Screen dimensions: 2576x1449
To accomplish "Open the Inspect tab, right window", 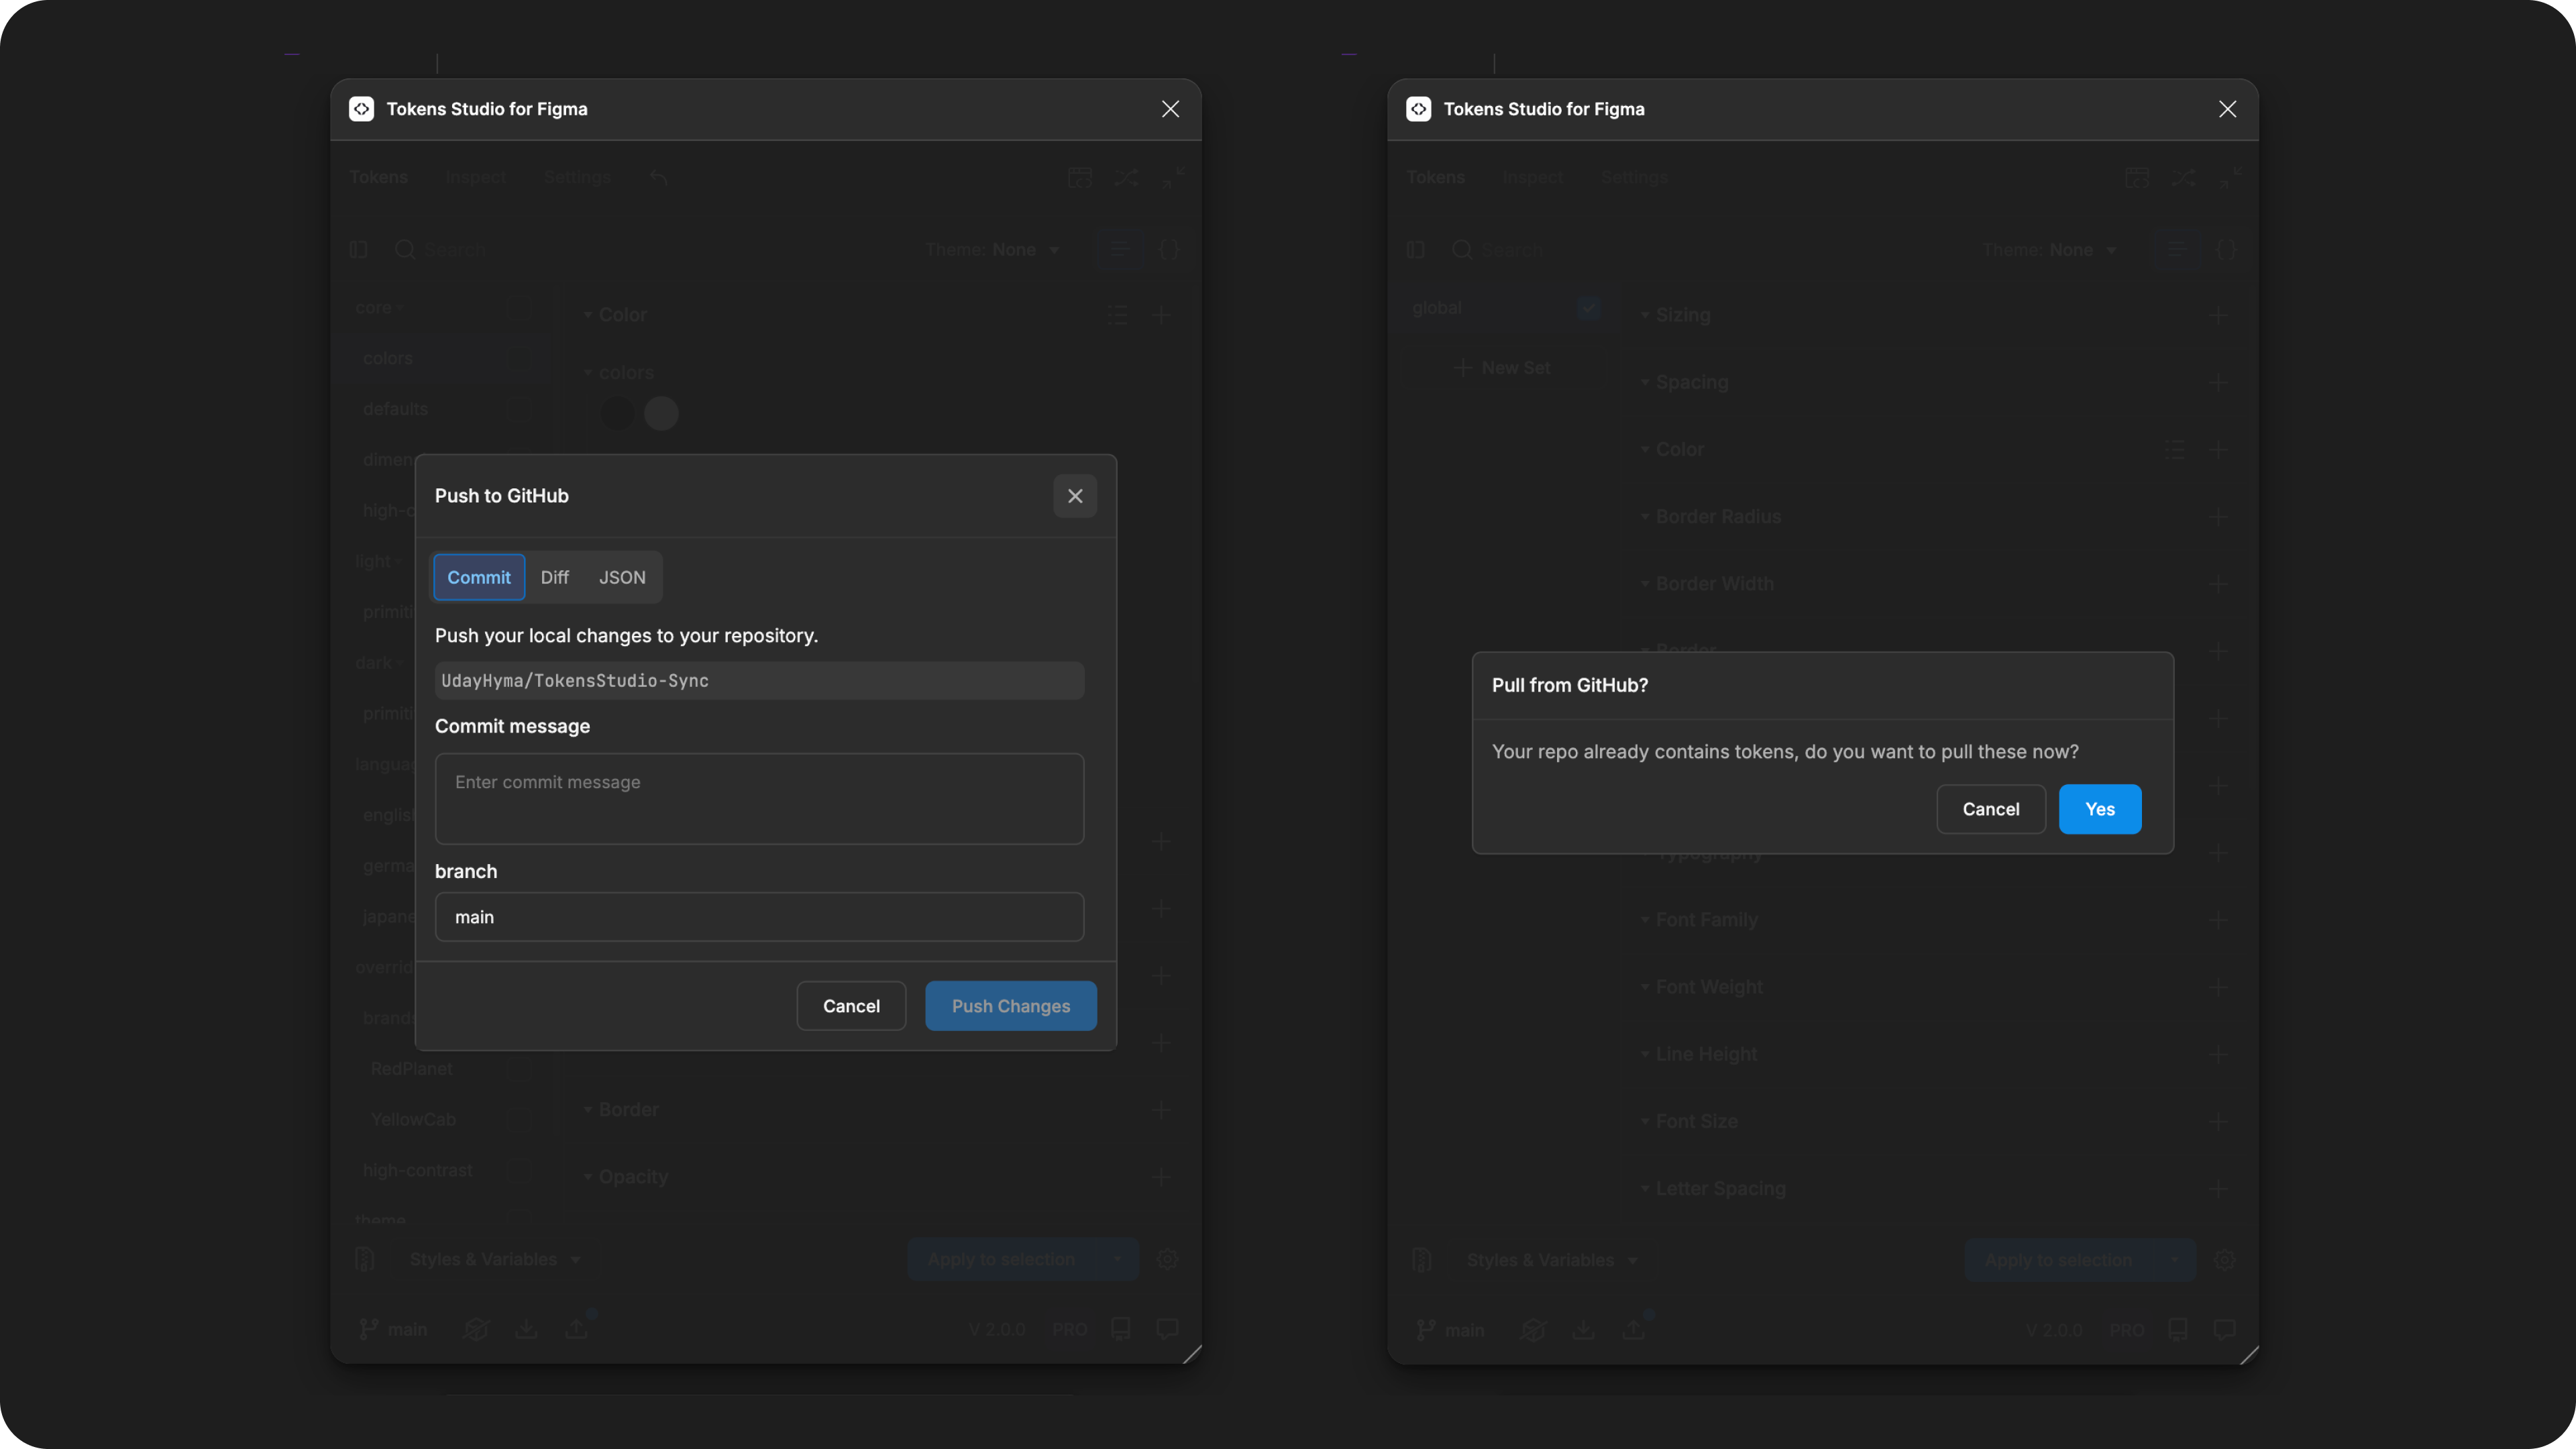I will [x=1533, y=178].
